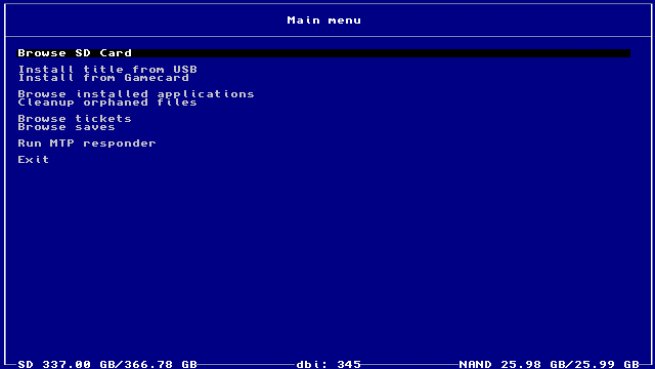The height and width of the screenshot is (369, 655).
Task: Open Browse installed applications
Action: click(x=136, y=94)
